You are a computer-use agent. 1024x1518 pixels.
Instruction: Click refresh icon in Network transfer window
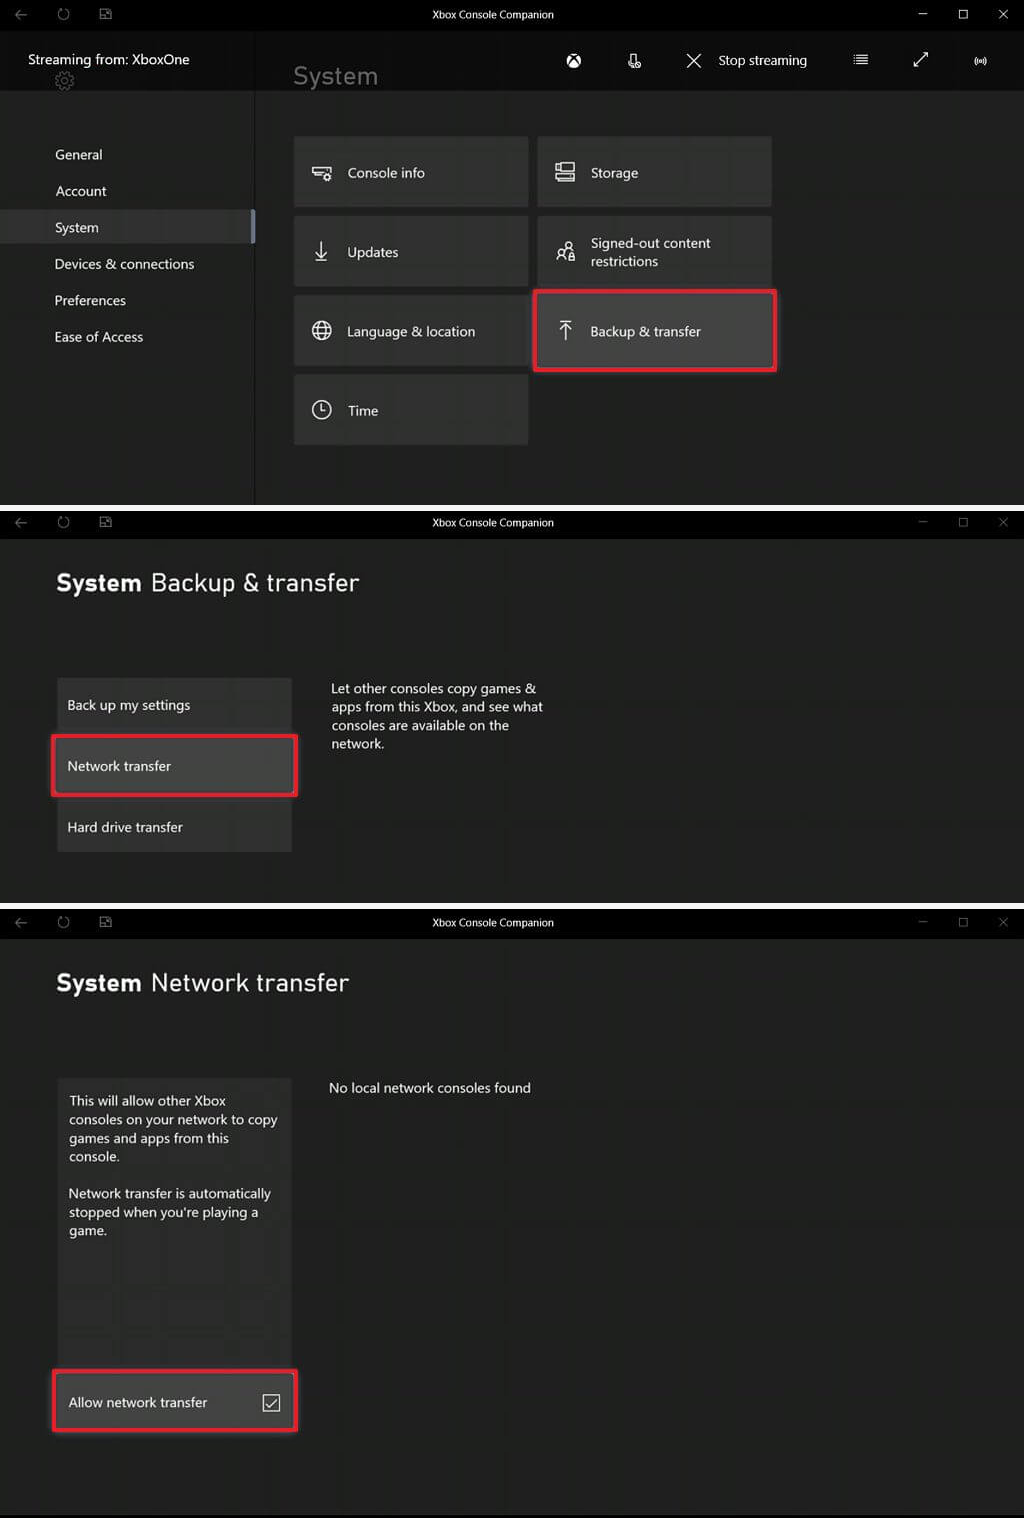[x=63, y=922]
